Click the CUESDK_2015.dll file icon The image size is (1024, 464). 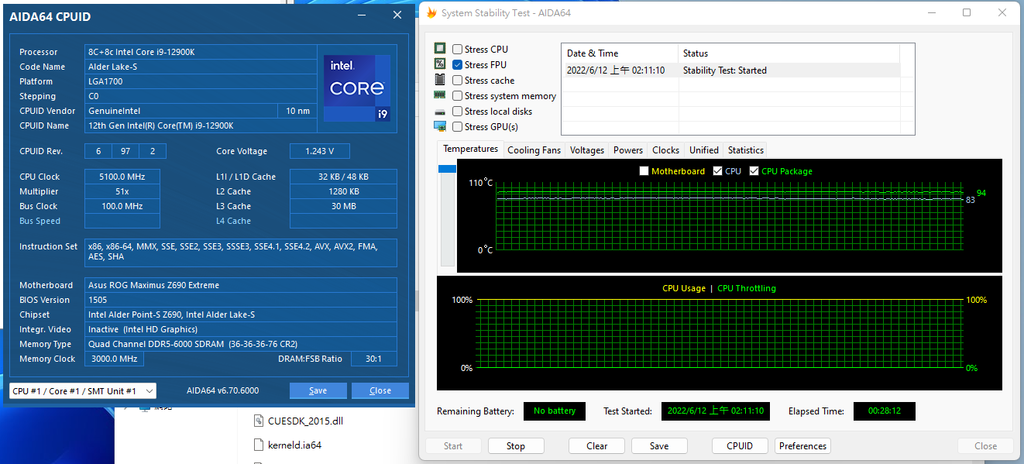point(260,420)
